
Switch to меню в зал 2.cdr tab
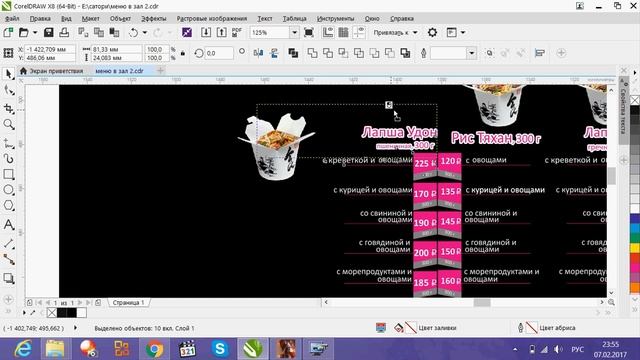click(119, 71)
